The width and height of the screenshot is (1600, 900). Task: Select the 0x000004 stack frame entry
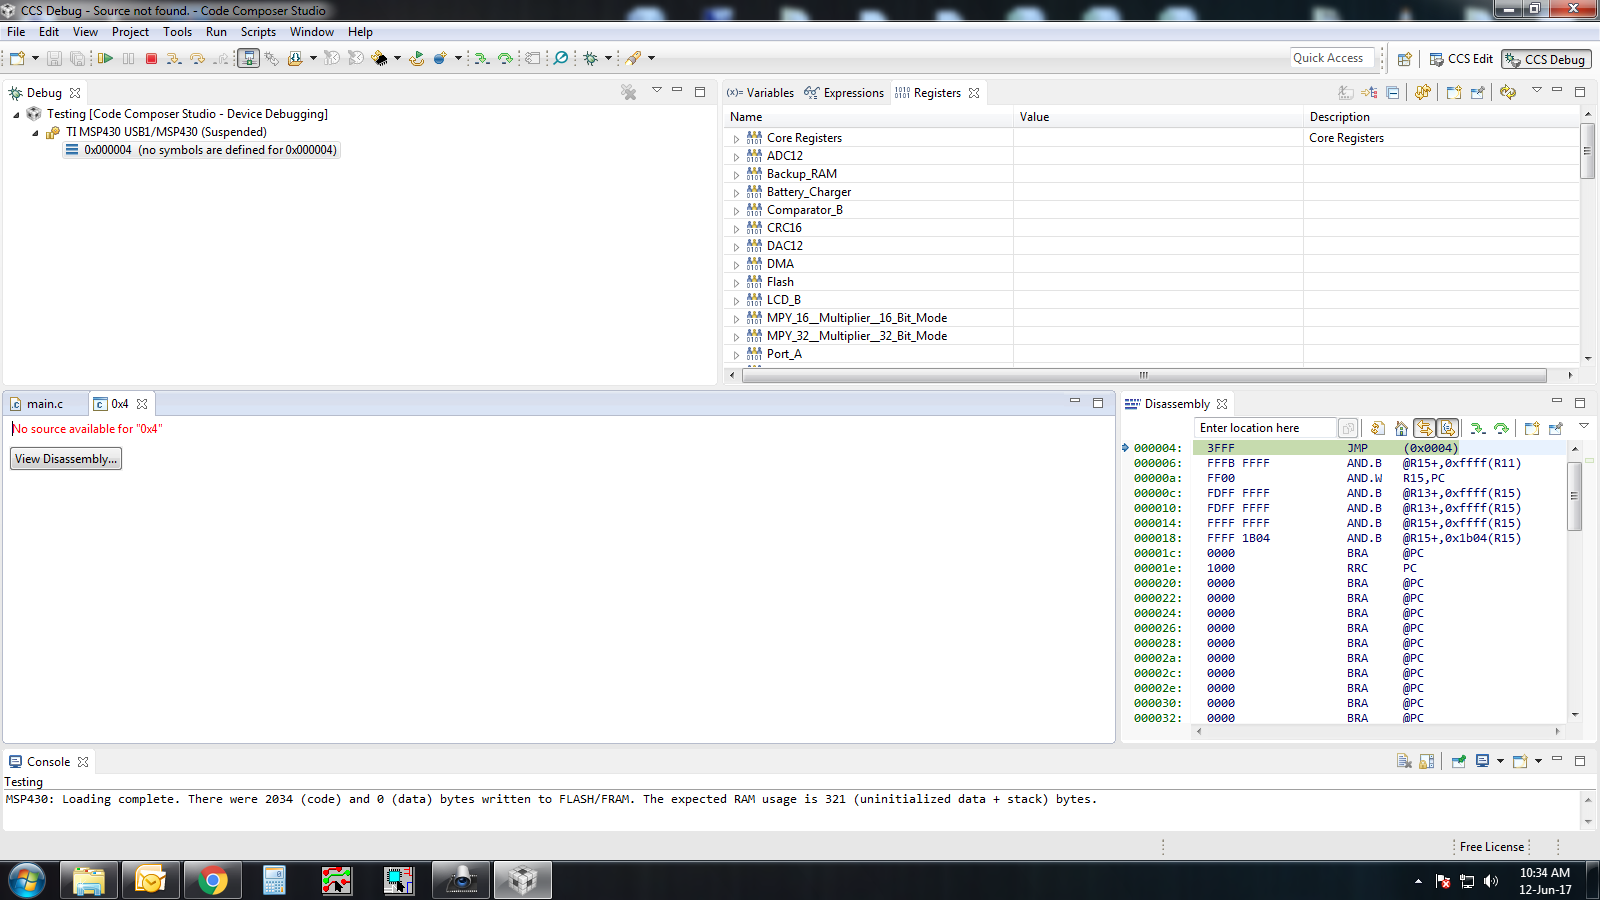click(x=202, y=150)
